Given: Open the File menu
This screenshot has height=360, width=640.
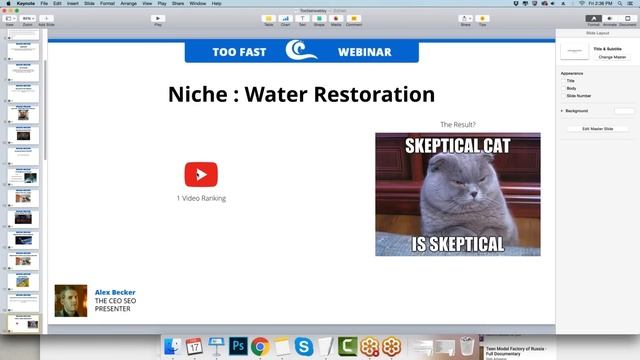Looking at the screenshot, I should pyautogui.click(x=44, y=3).
